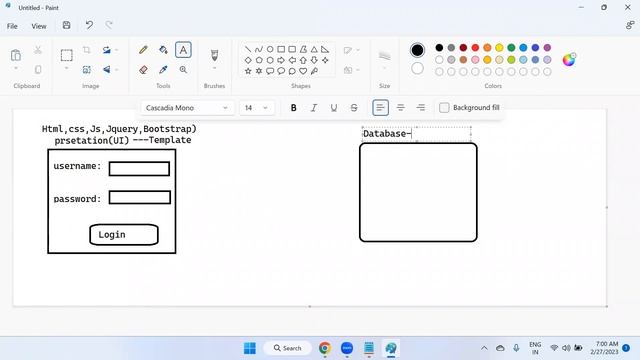Show hidden system tray icons
Viewport: 640px width, 360px height.
pyautogui.click(x=484, y=348)
